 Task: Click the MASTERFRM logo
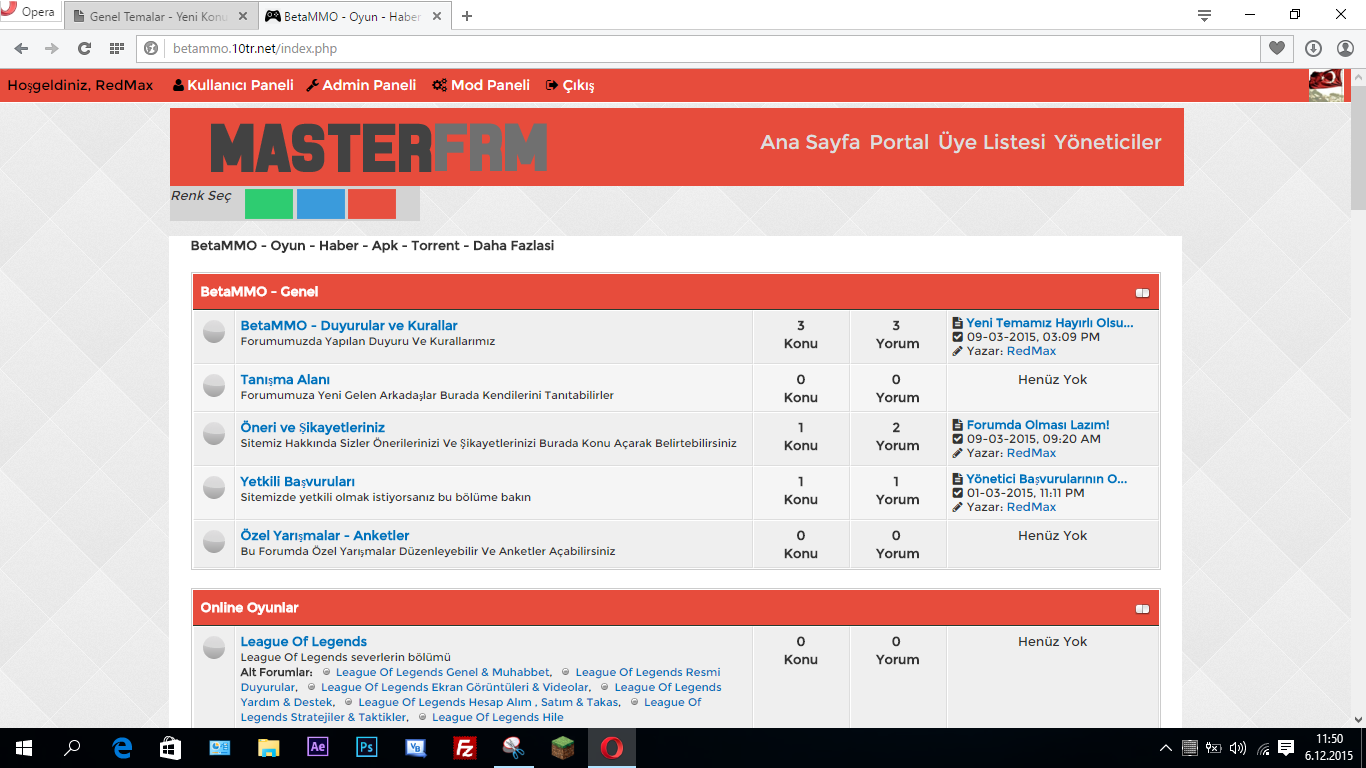coord(379,148)
